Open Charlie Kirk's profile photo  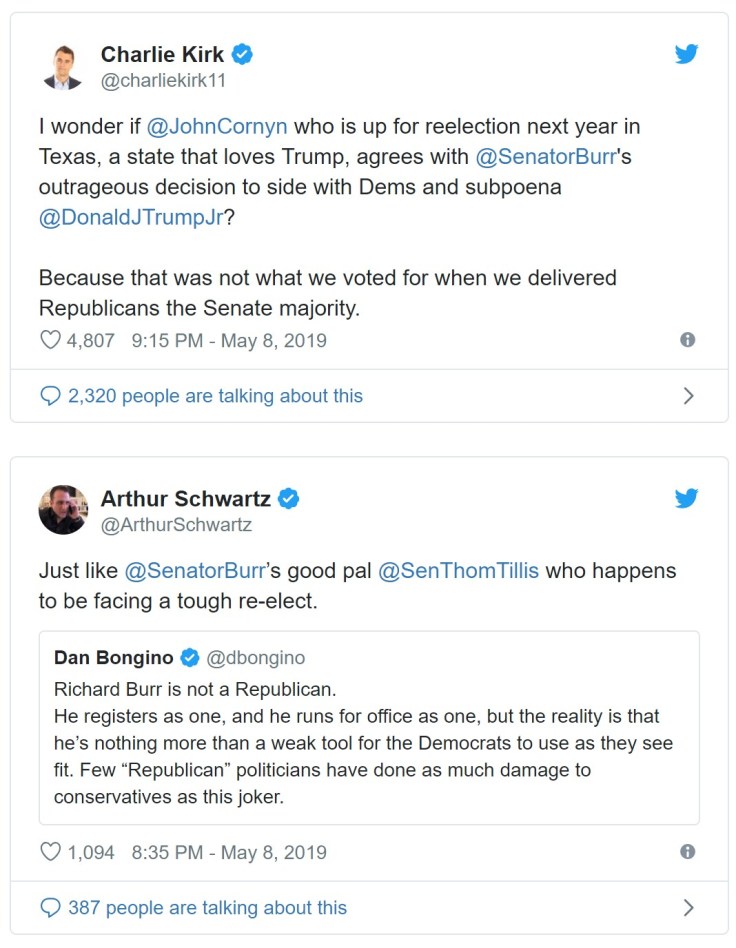63,66
